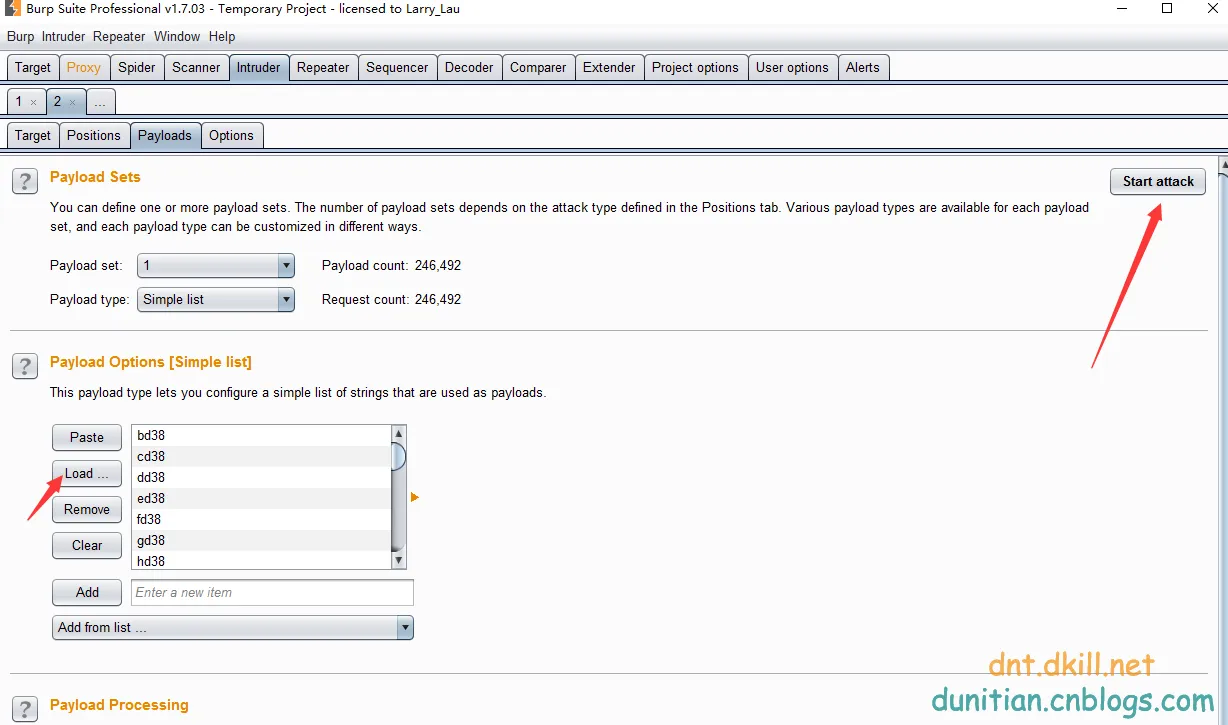Open the Payload type dropdown

pos(216,299)
